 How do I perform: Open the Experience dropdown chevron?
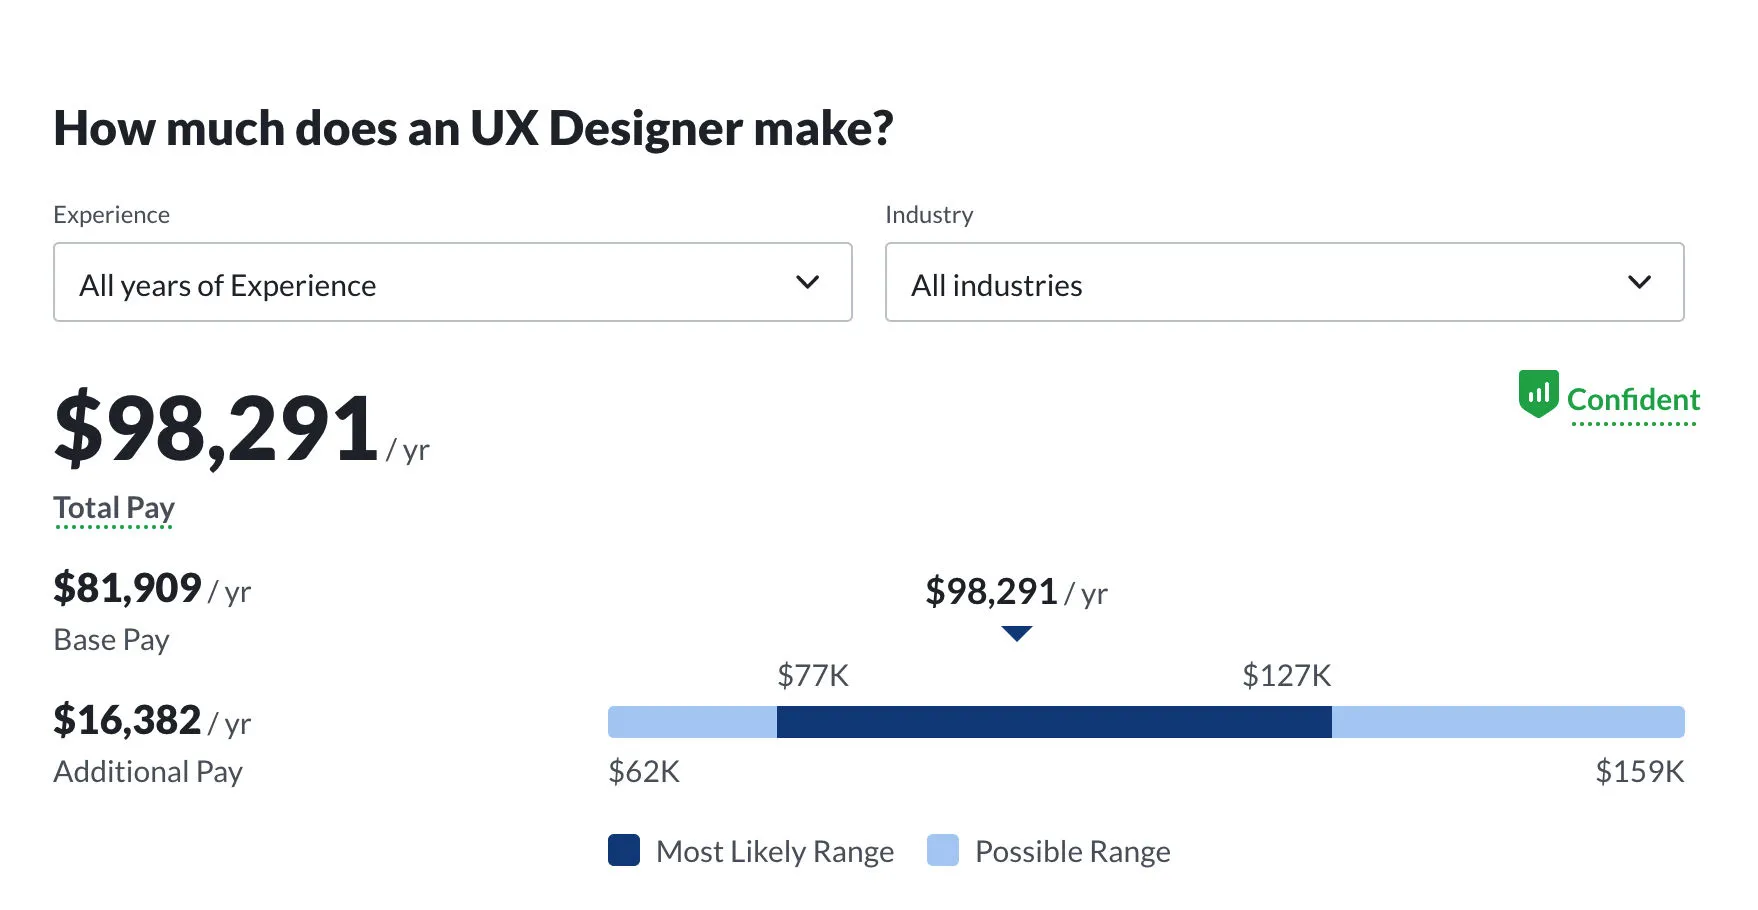808,283
